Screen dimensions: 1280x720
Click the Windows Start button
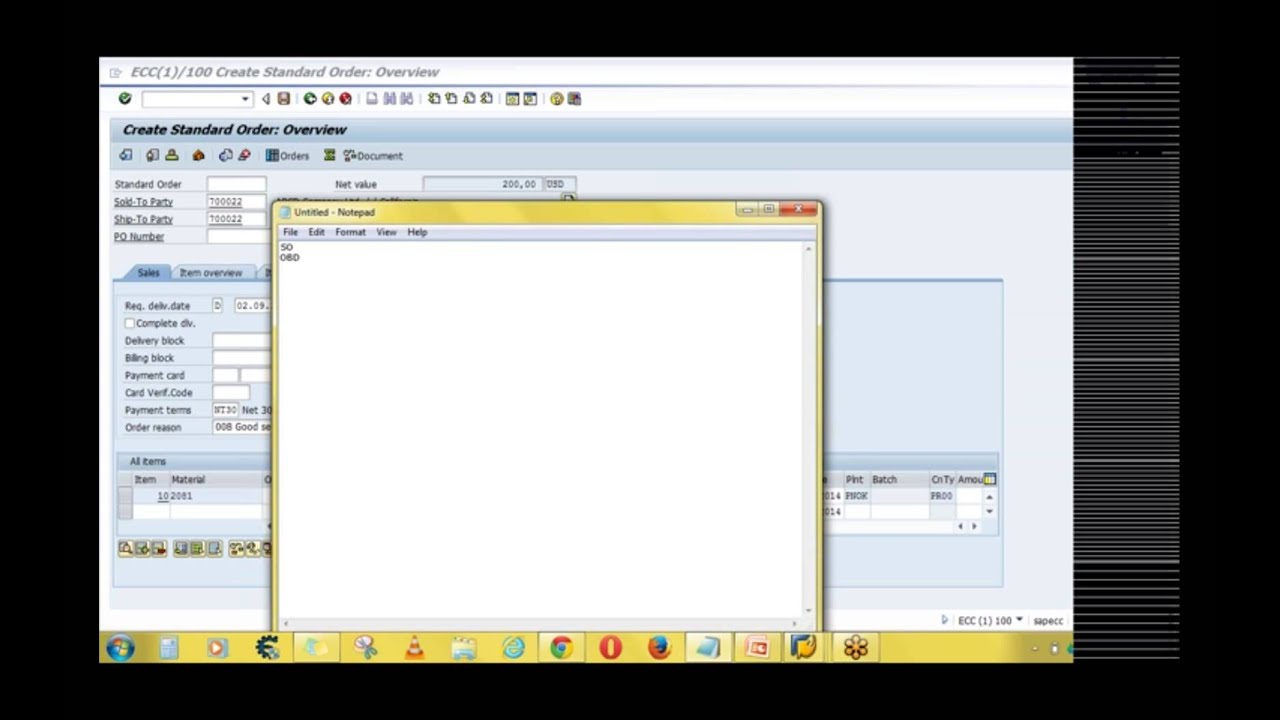(x=120, y=648)
